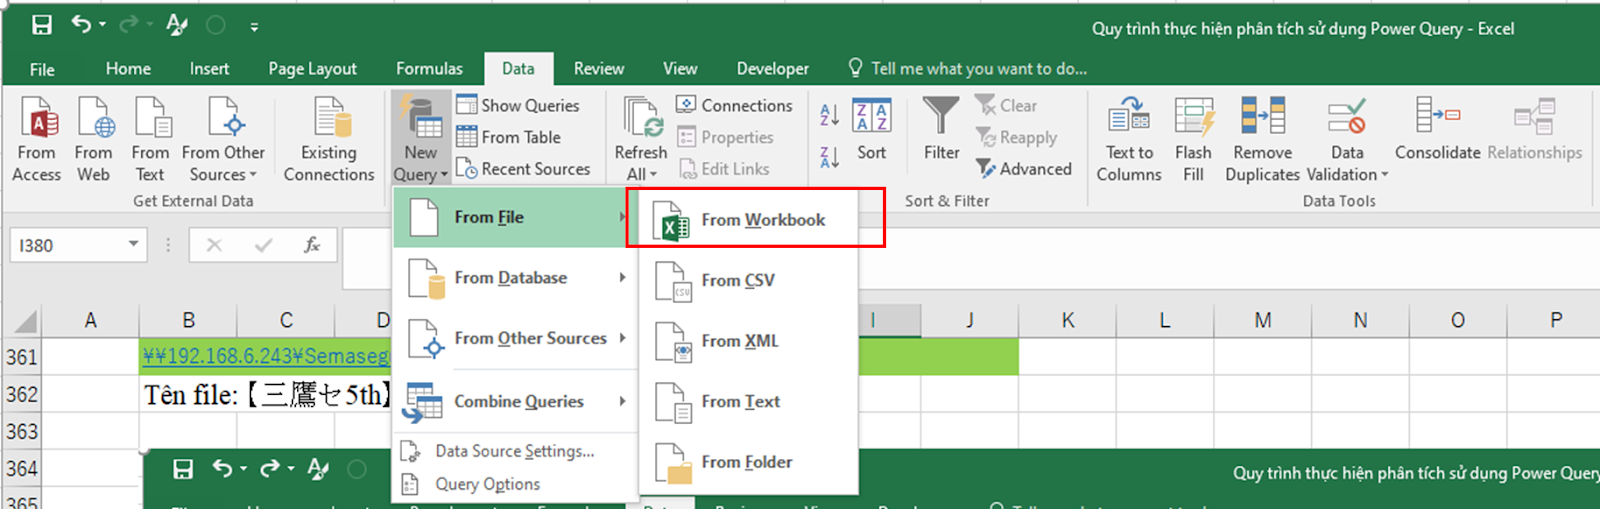This screenshot has height=509, width=1600.
Task: Expand From Other Sources menu entry
Action: tap(515, 339)
